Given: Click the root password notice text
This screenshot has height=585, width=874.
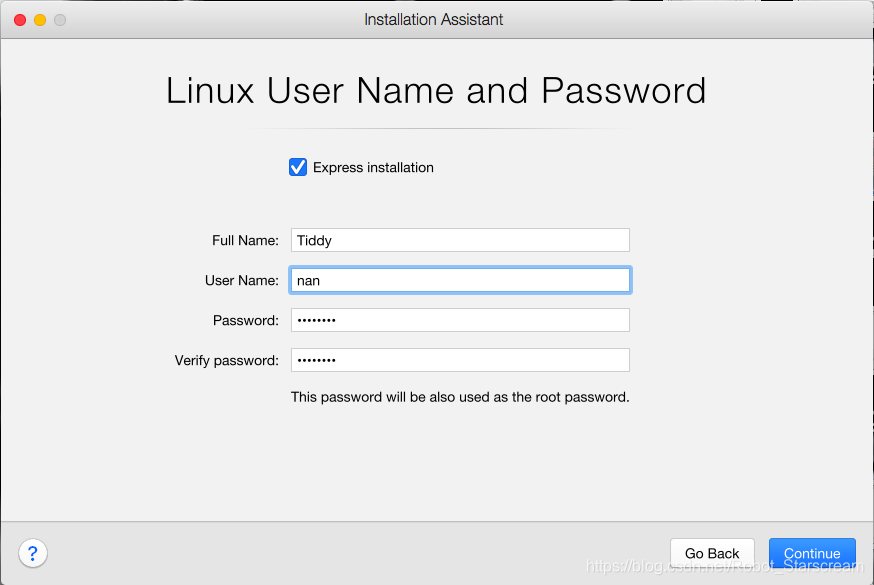Looking at the screenshot, I should (x=460, y=397).
